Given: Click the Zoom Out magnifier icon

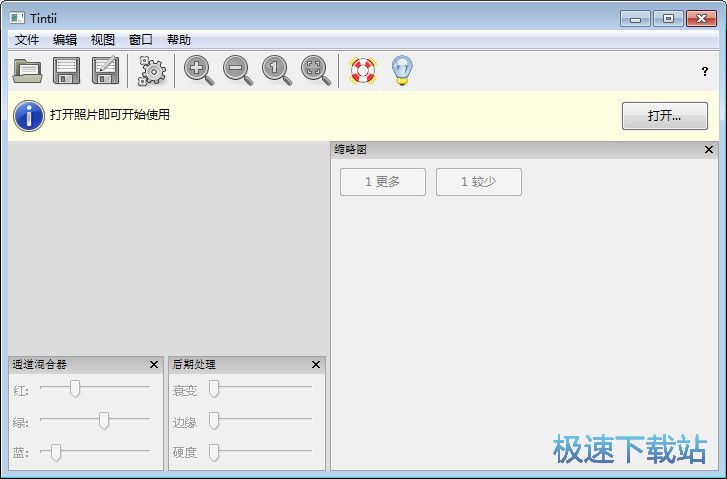Looking at the screenshot, I should [x=237, y=71].
